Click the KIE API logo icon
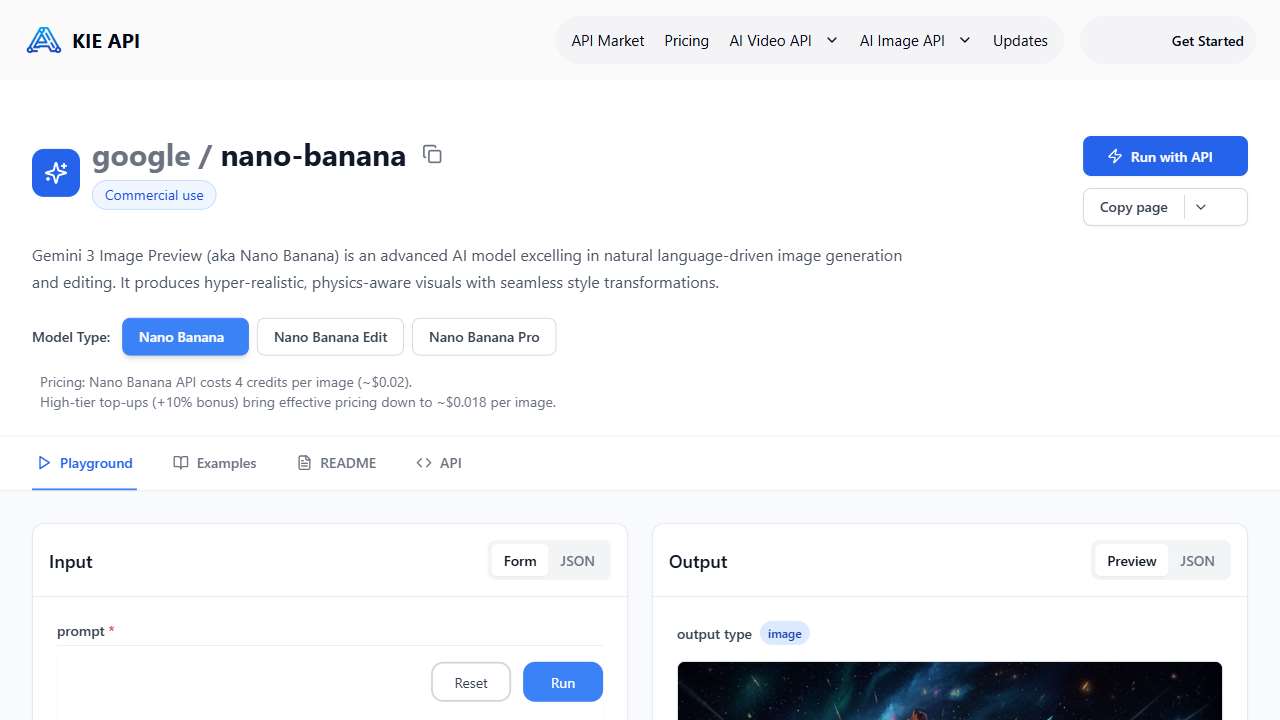Screen dimensions: 1280x720 click(43, 40)
